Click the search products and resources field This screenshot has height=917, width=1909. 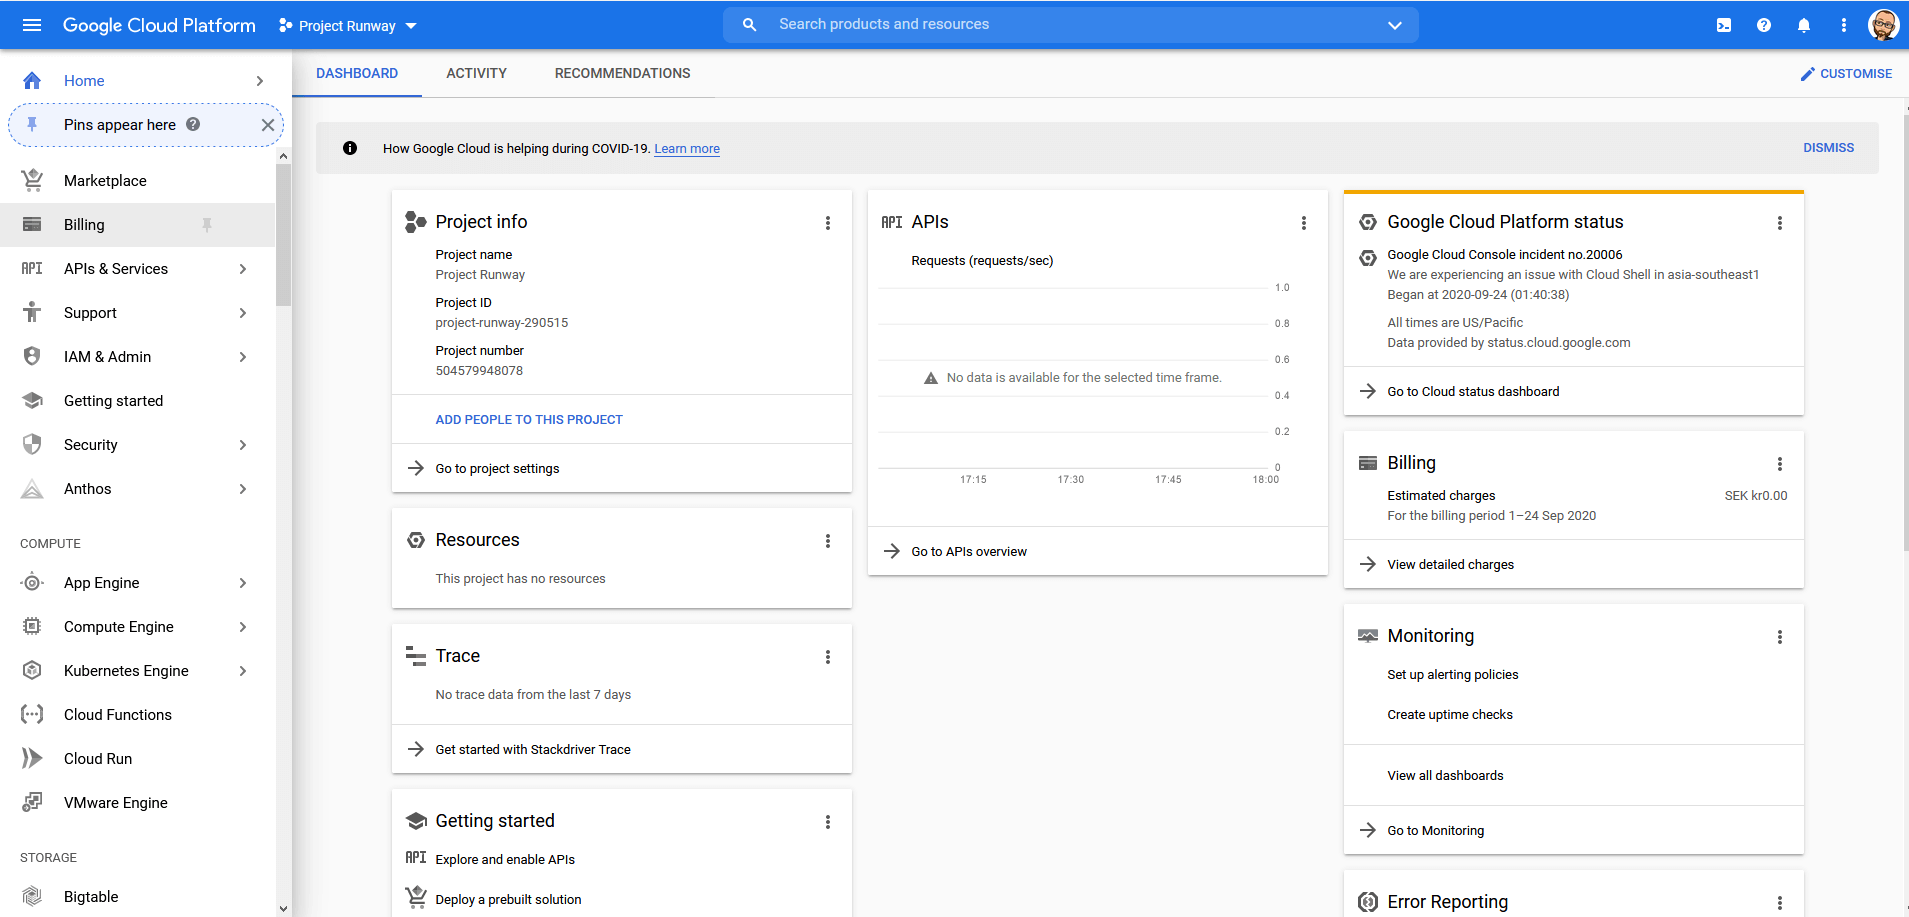(x=1070, y=25)
